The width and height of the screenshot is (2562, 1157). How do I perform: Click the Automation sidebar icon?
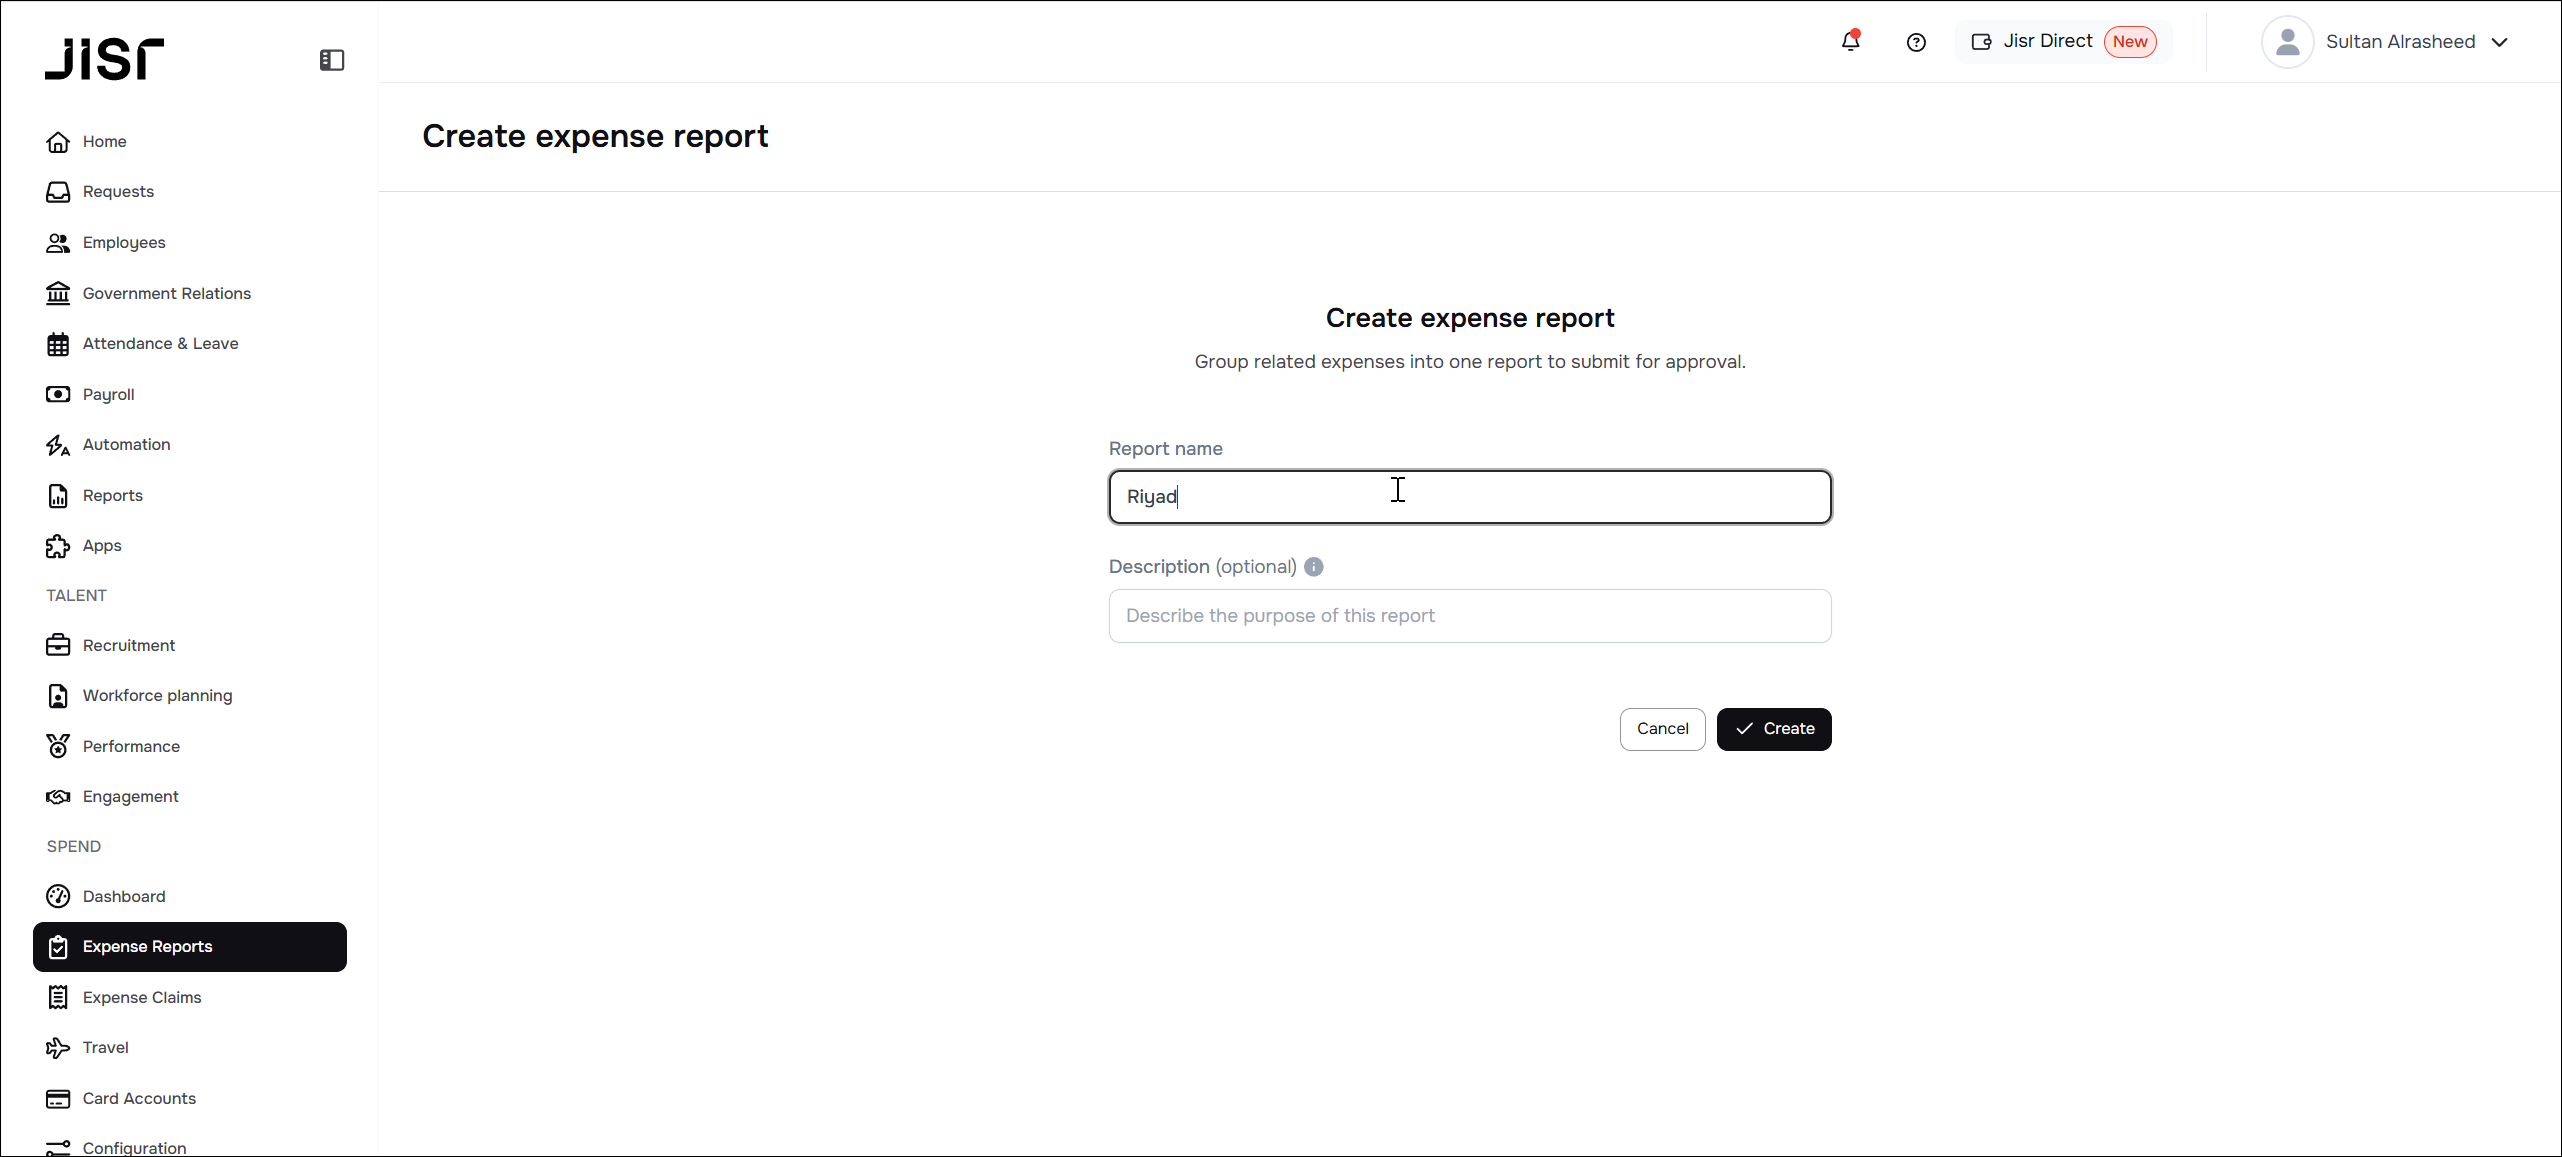(58, 445)
